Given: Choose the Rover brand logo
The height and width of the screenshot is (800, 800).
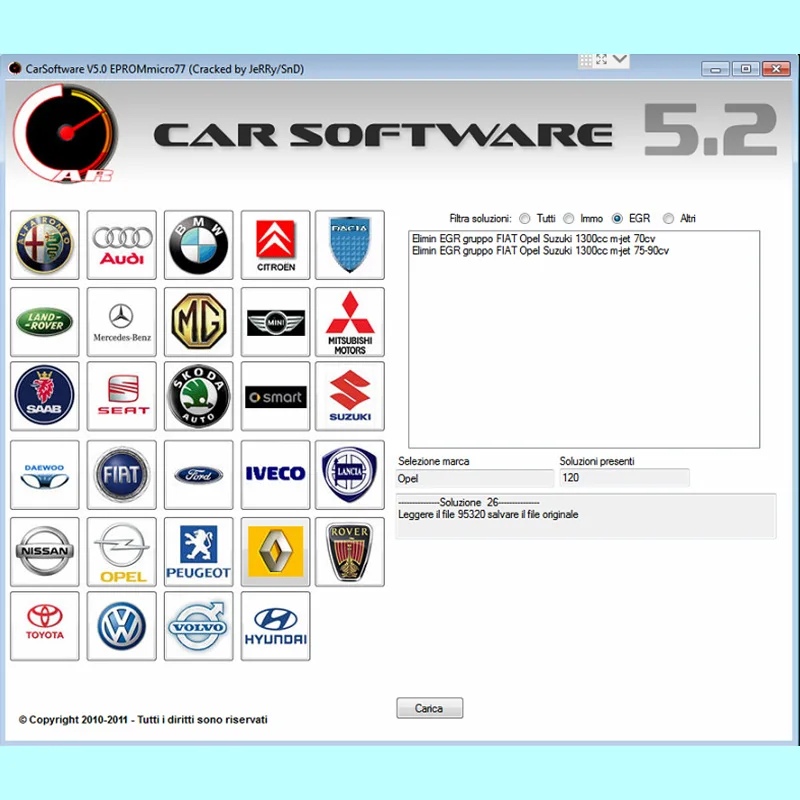Looking at the screenshot, I should click(350, 552).
